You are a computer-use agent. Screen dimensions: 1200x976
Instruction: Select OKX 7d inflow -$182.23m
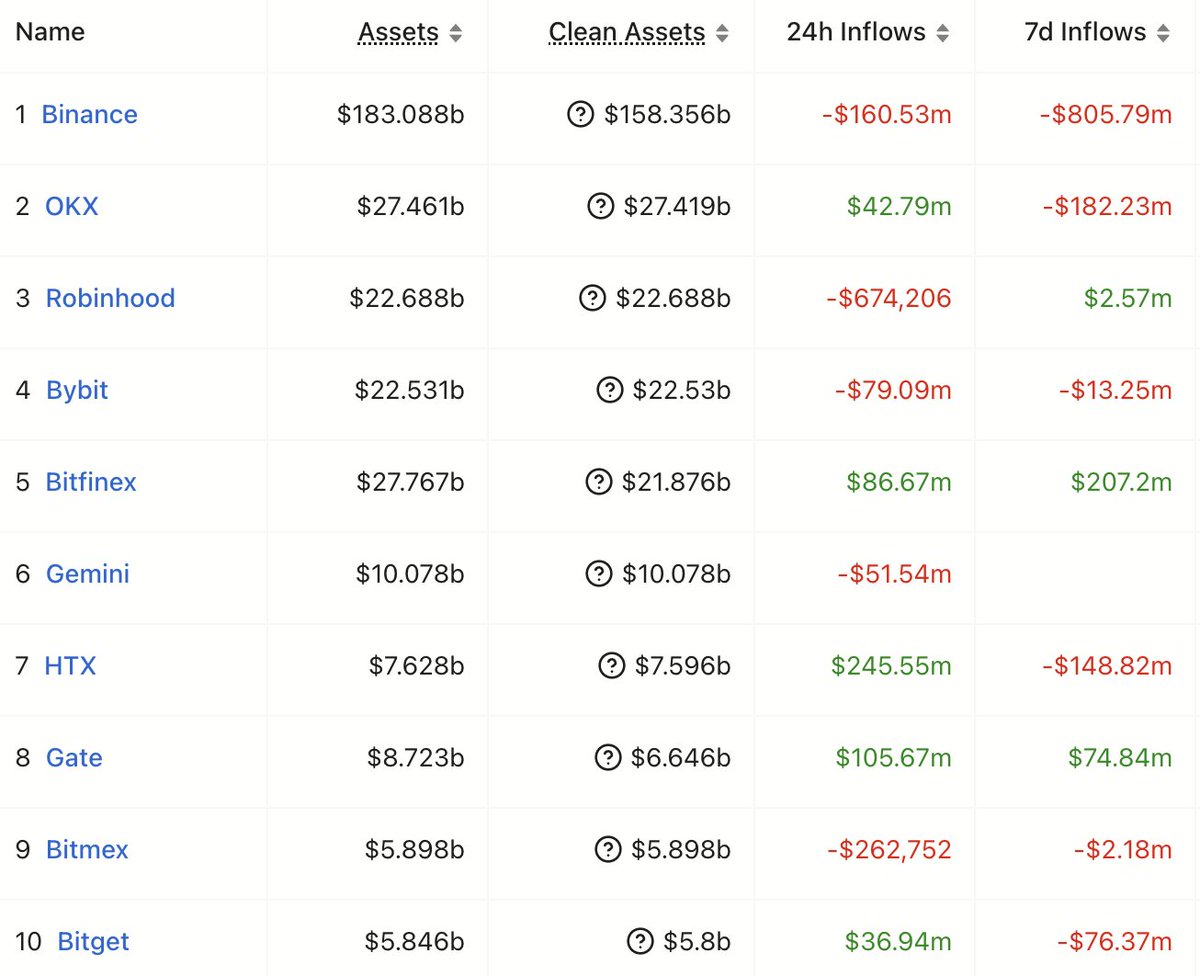[x=1107, y=206]
